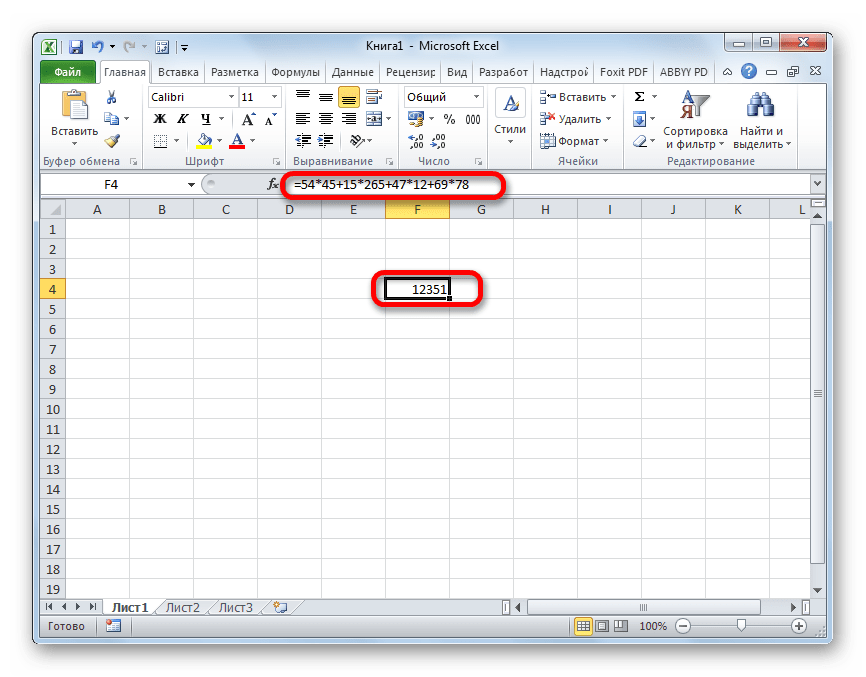Decrease indent icon in alignment group

pos(303,141)
